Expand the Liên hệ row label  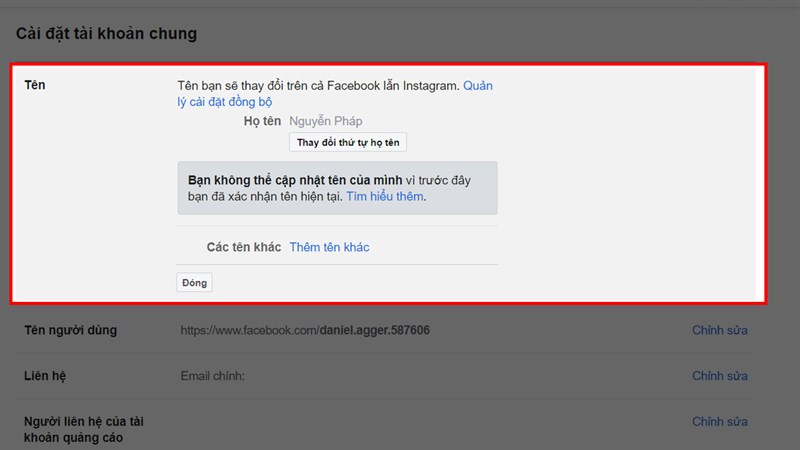[x=48, y=376]
